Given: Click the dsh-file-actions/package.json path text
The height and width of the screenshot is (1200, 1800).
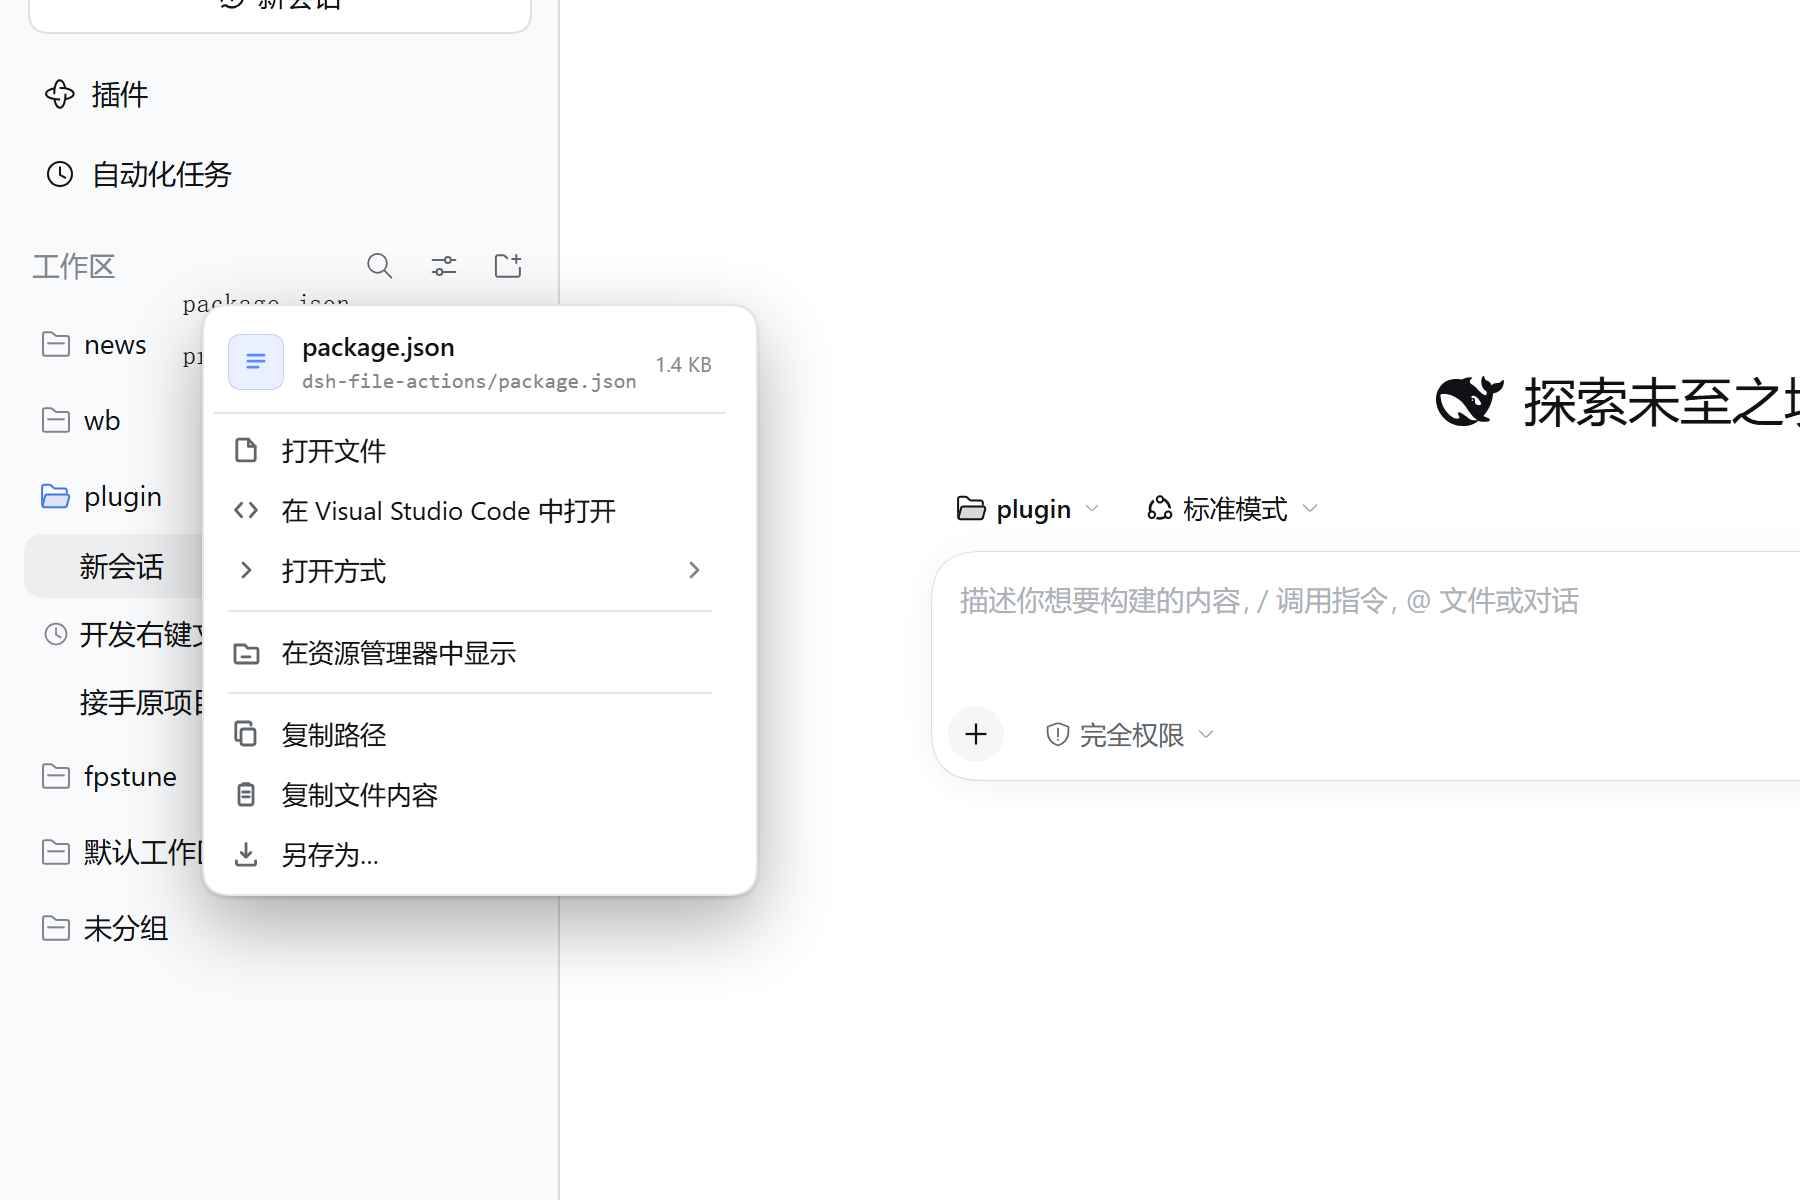Looking at the screenshot, I should coord(469,381).
